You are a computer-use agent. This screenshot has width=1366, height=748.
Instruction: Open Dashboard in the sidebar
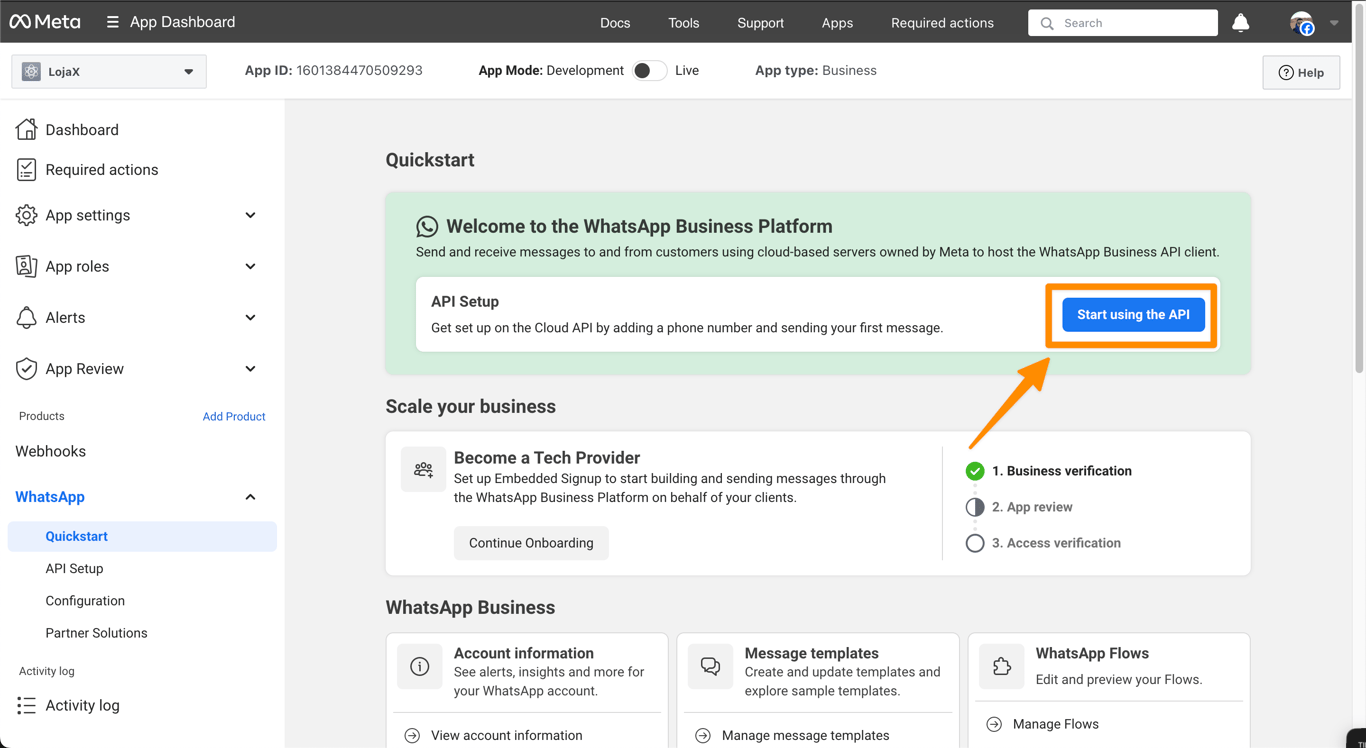pos(82,130)
